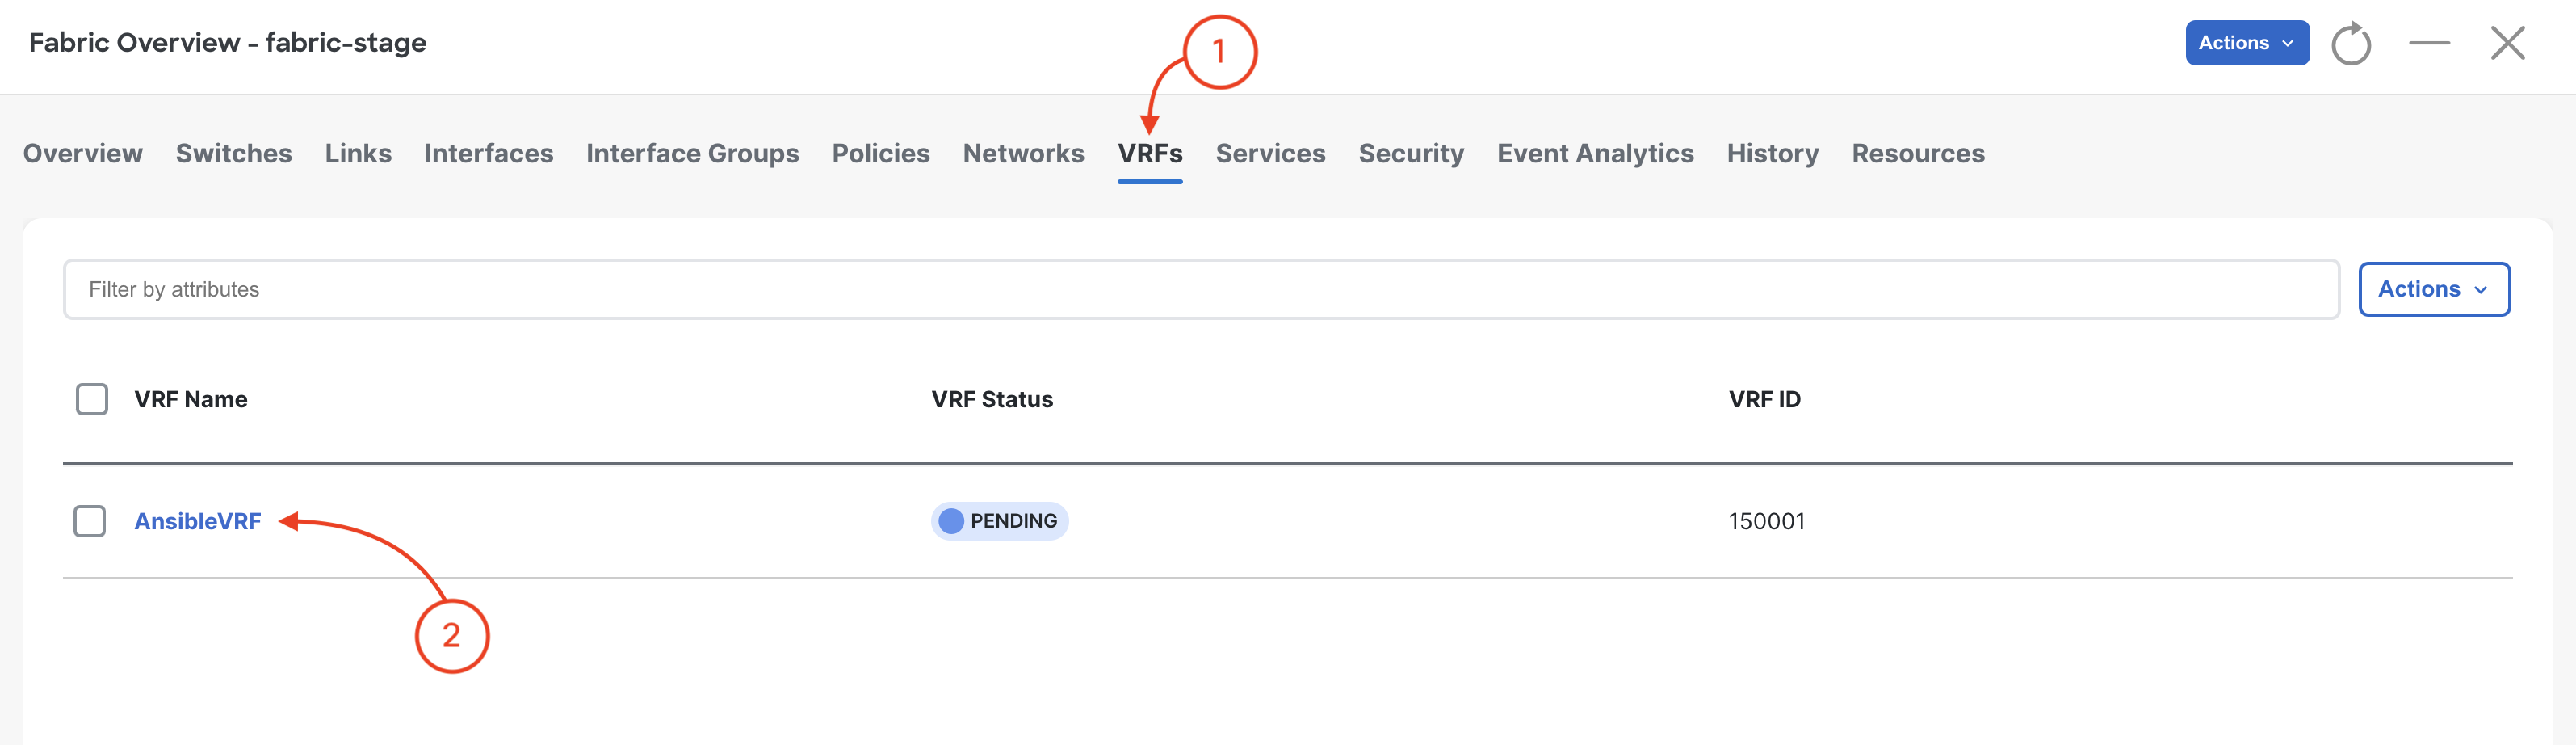Expand the outlined Actions menu beside filter
This screenshot has width=2576, height=745.
click(2434, 289)
